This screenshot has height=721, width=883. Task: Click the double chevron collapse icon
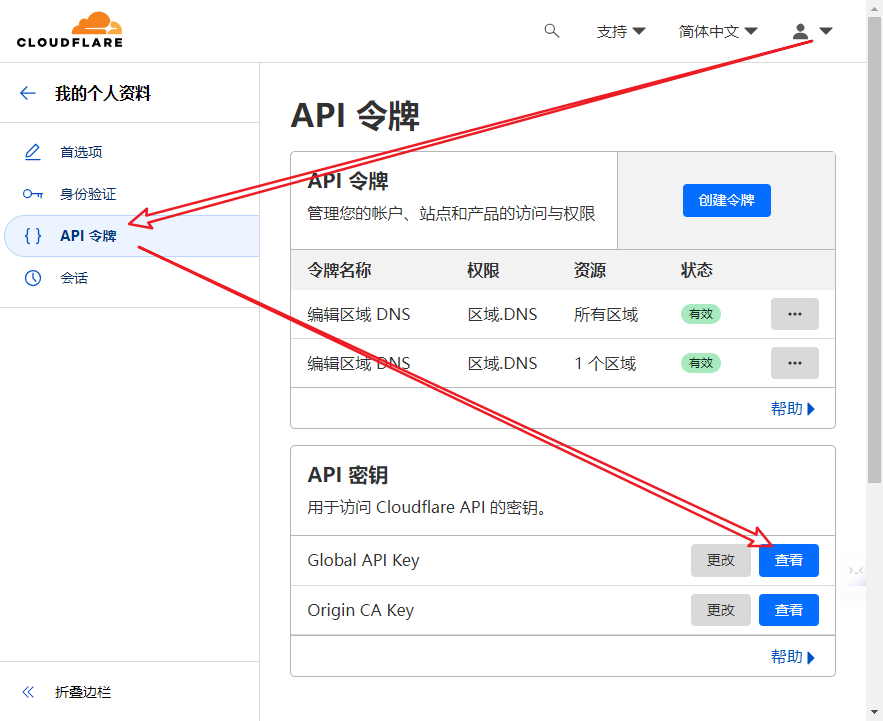click(28, 692)
